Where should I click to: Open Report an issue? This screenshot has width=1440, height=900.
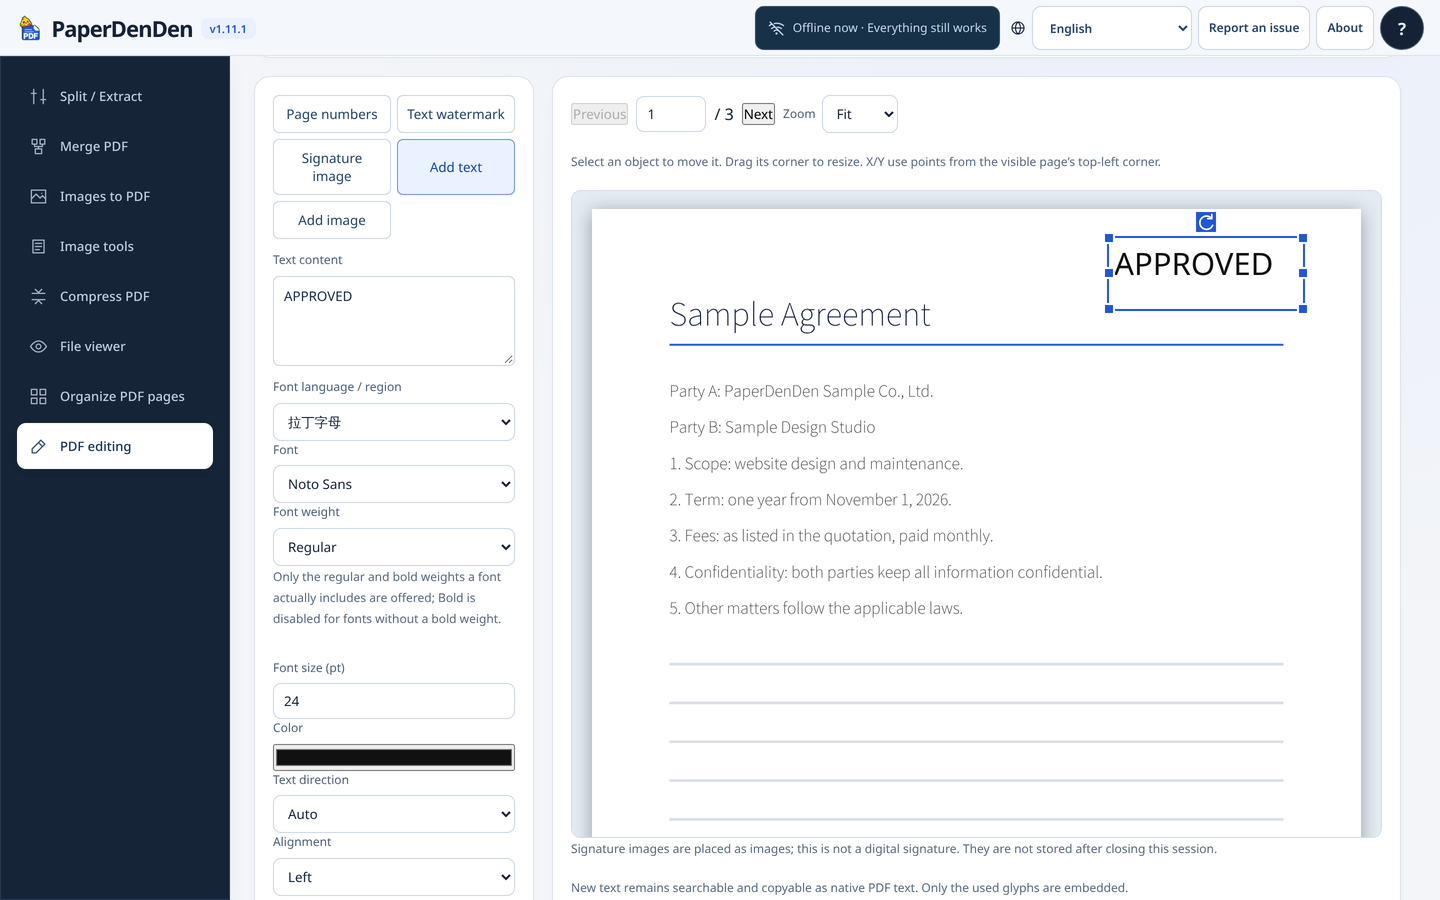[1254, 28]
